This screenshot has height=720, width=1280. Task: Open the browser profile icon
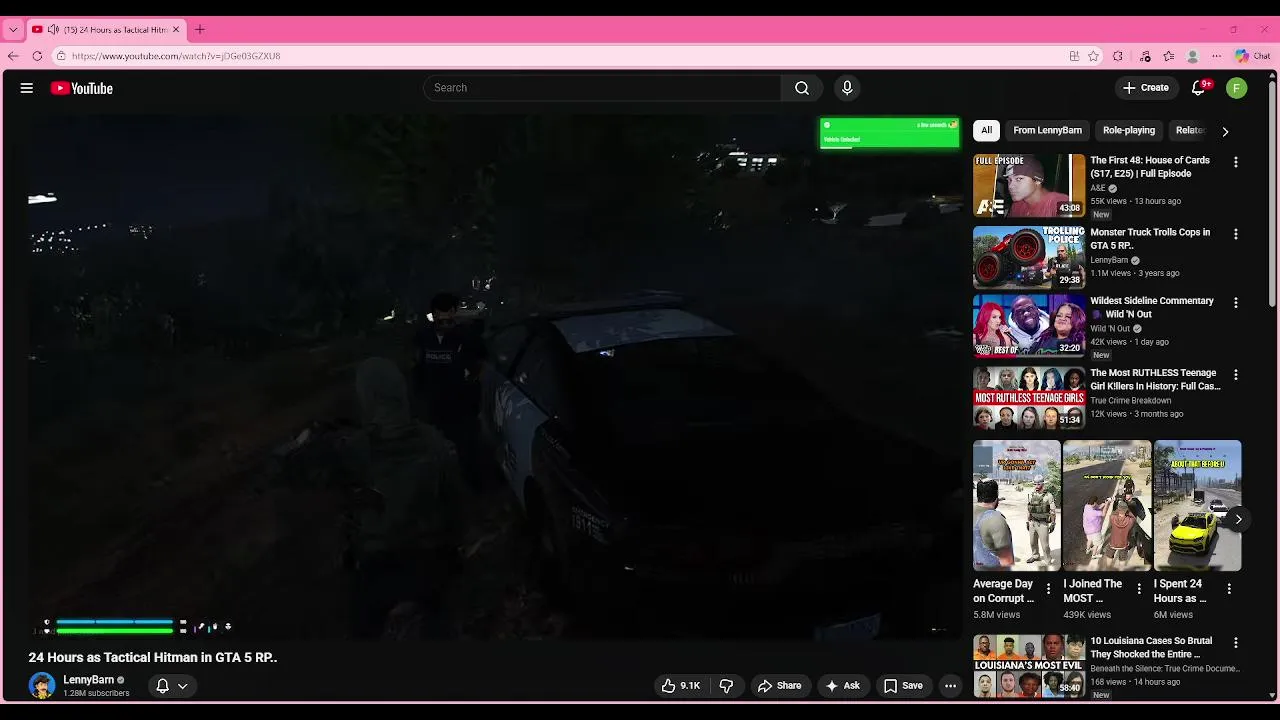pyautogui.click(x=1193, y=56)
